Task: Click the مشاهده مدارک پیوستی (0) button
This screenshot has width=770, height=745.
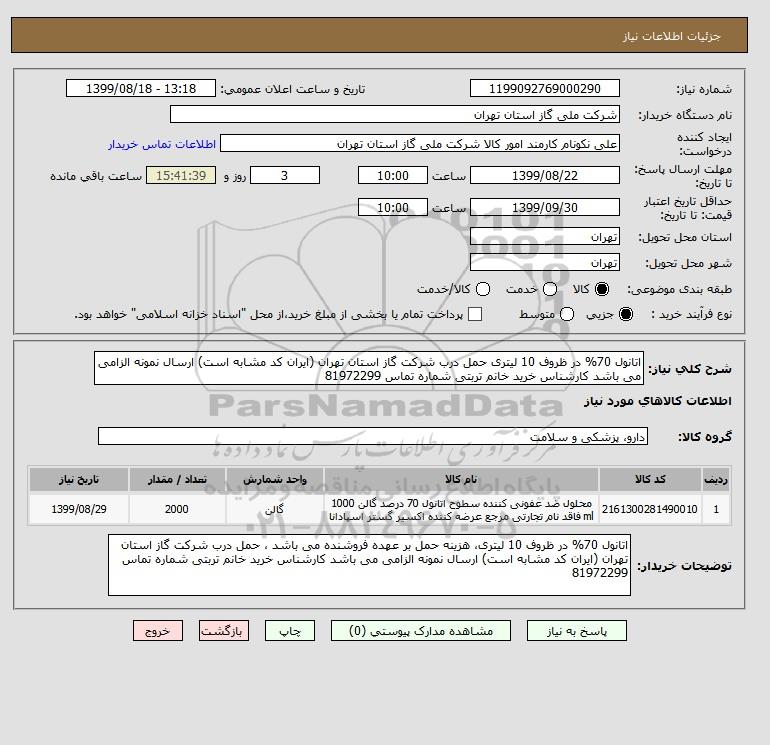Action: pos(421,631)
